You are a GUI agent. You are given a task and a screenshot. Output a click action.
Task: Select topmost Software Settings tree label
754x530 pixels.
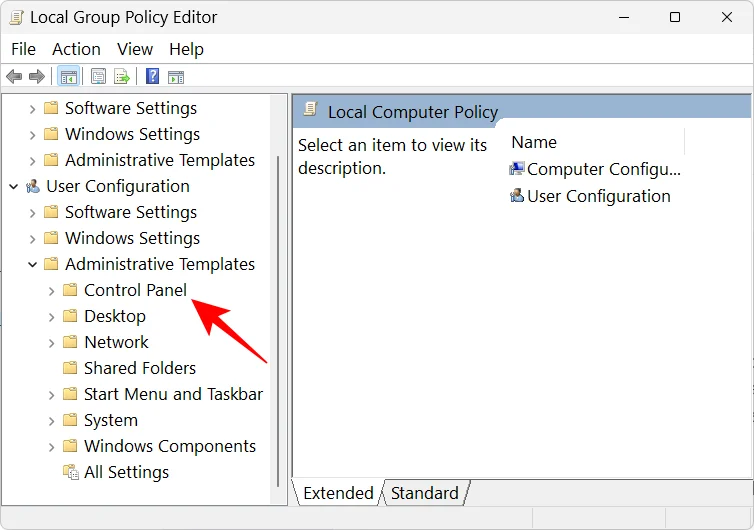tap(131, 108)
